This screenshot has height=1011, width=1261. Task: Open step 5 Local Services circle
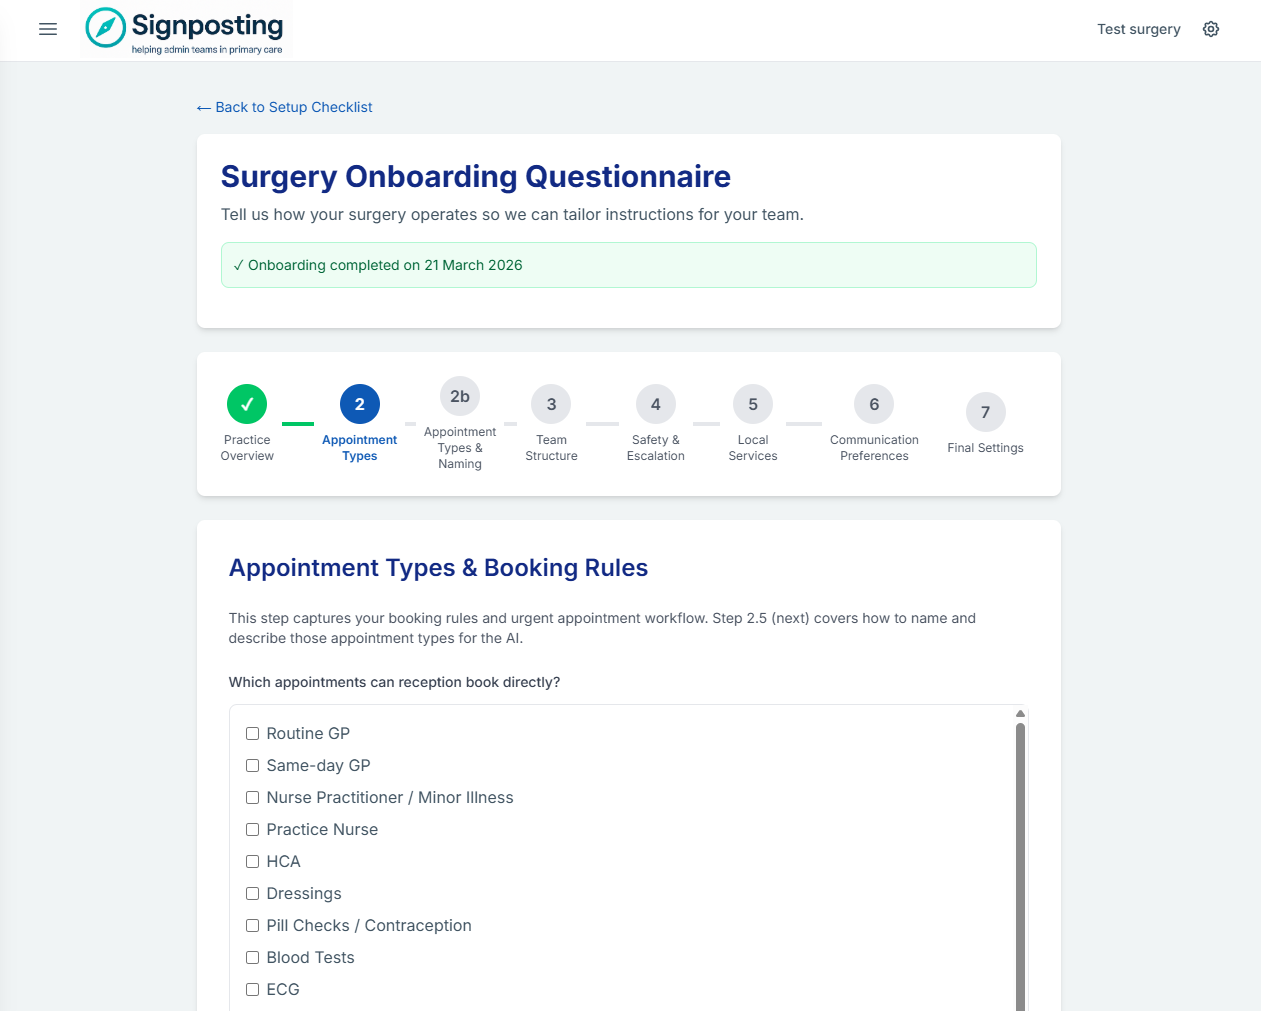tap(753, 404)
